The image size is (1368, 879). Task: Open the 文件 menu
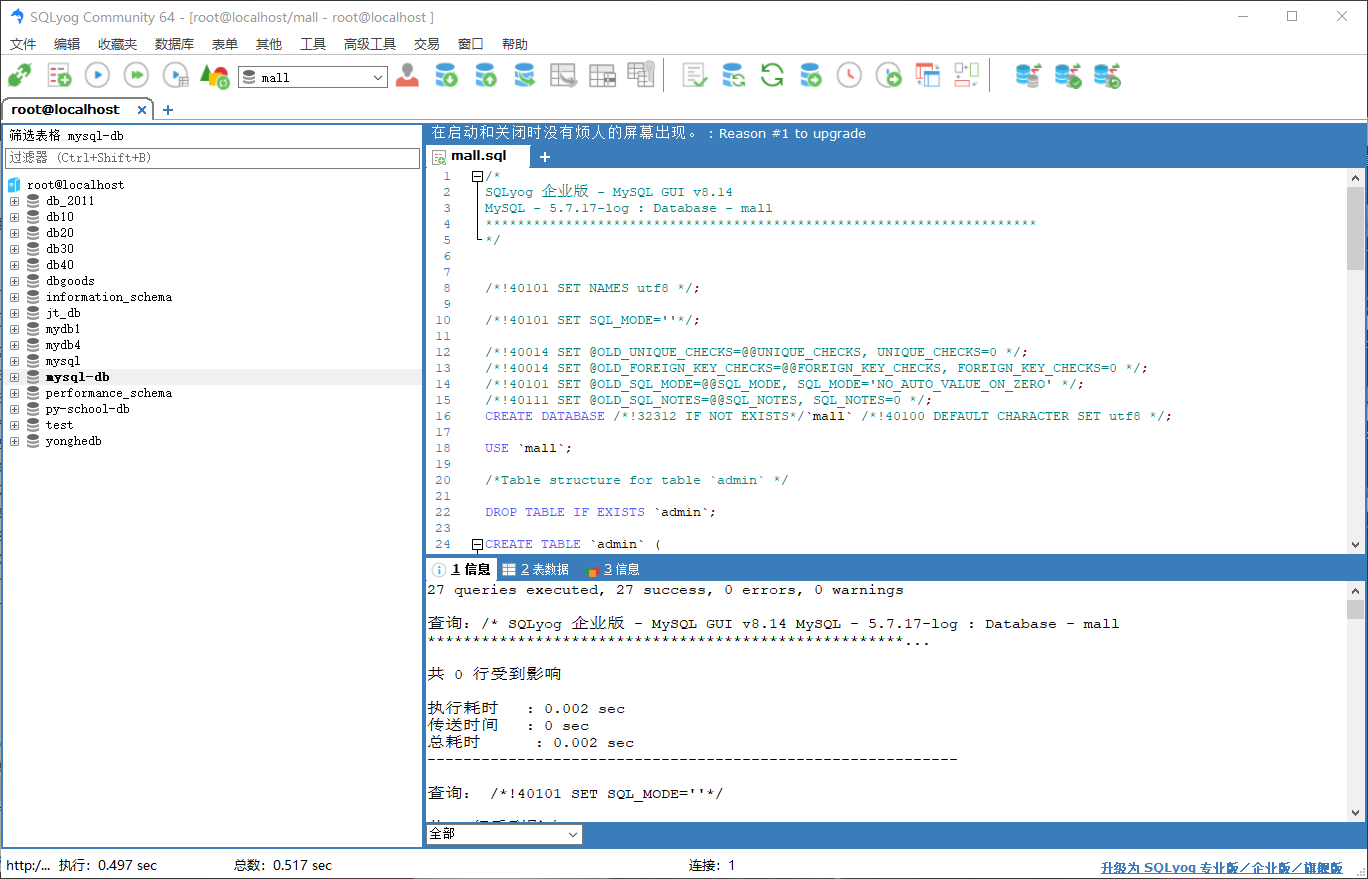point(23,44)
